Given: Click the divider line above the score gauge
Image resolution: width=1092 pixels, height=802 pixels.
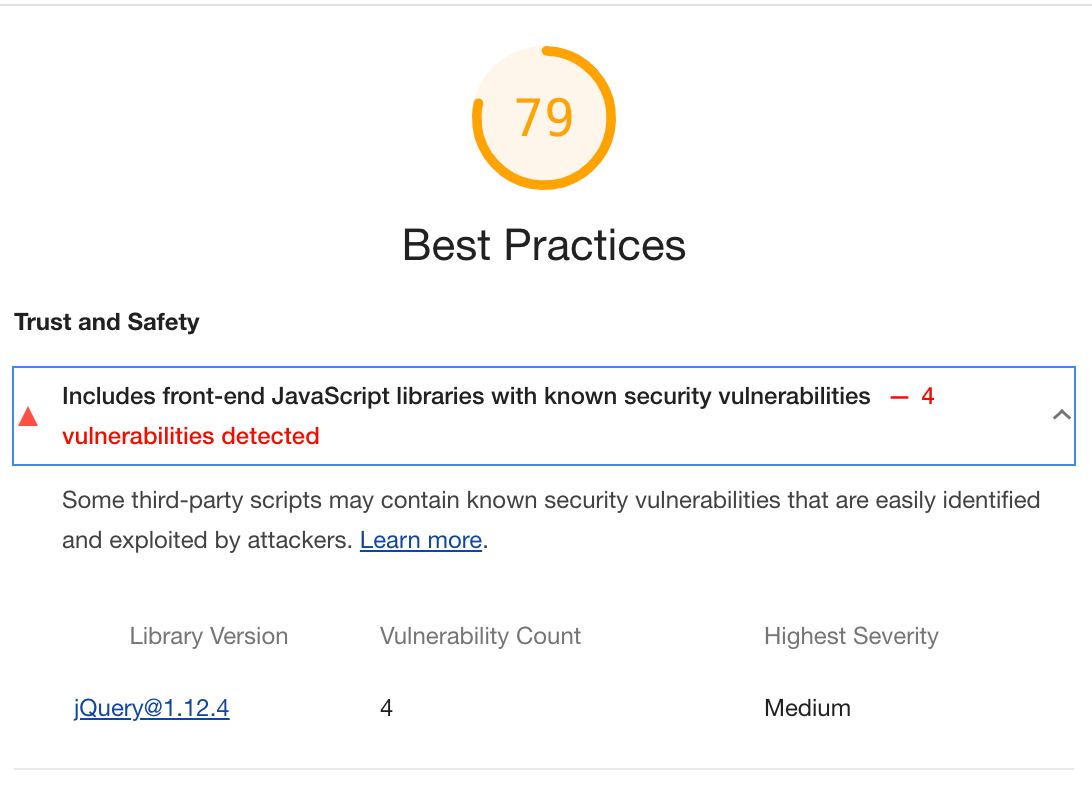Looking at the screenshot, I should [x=544, y=5].
